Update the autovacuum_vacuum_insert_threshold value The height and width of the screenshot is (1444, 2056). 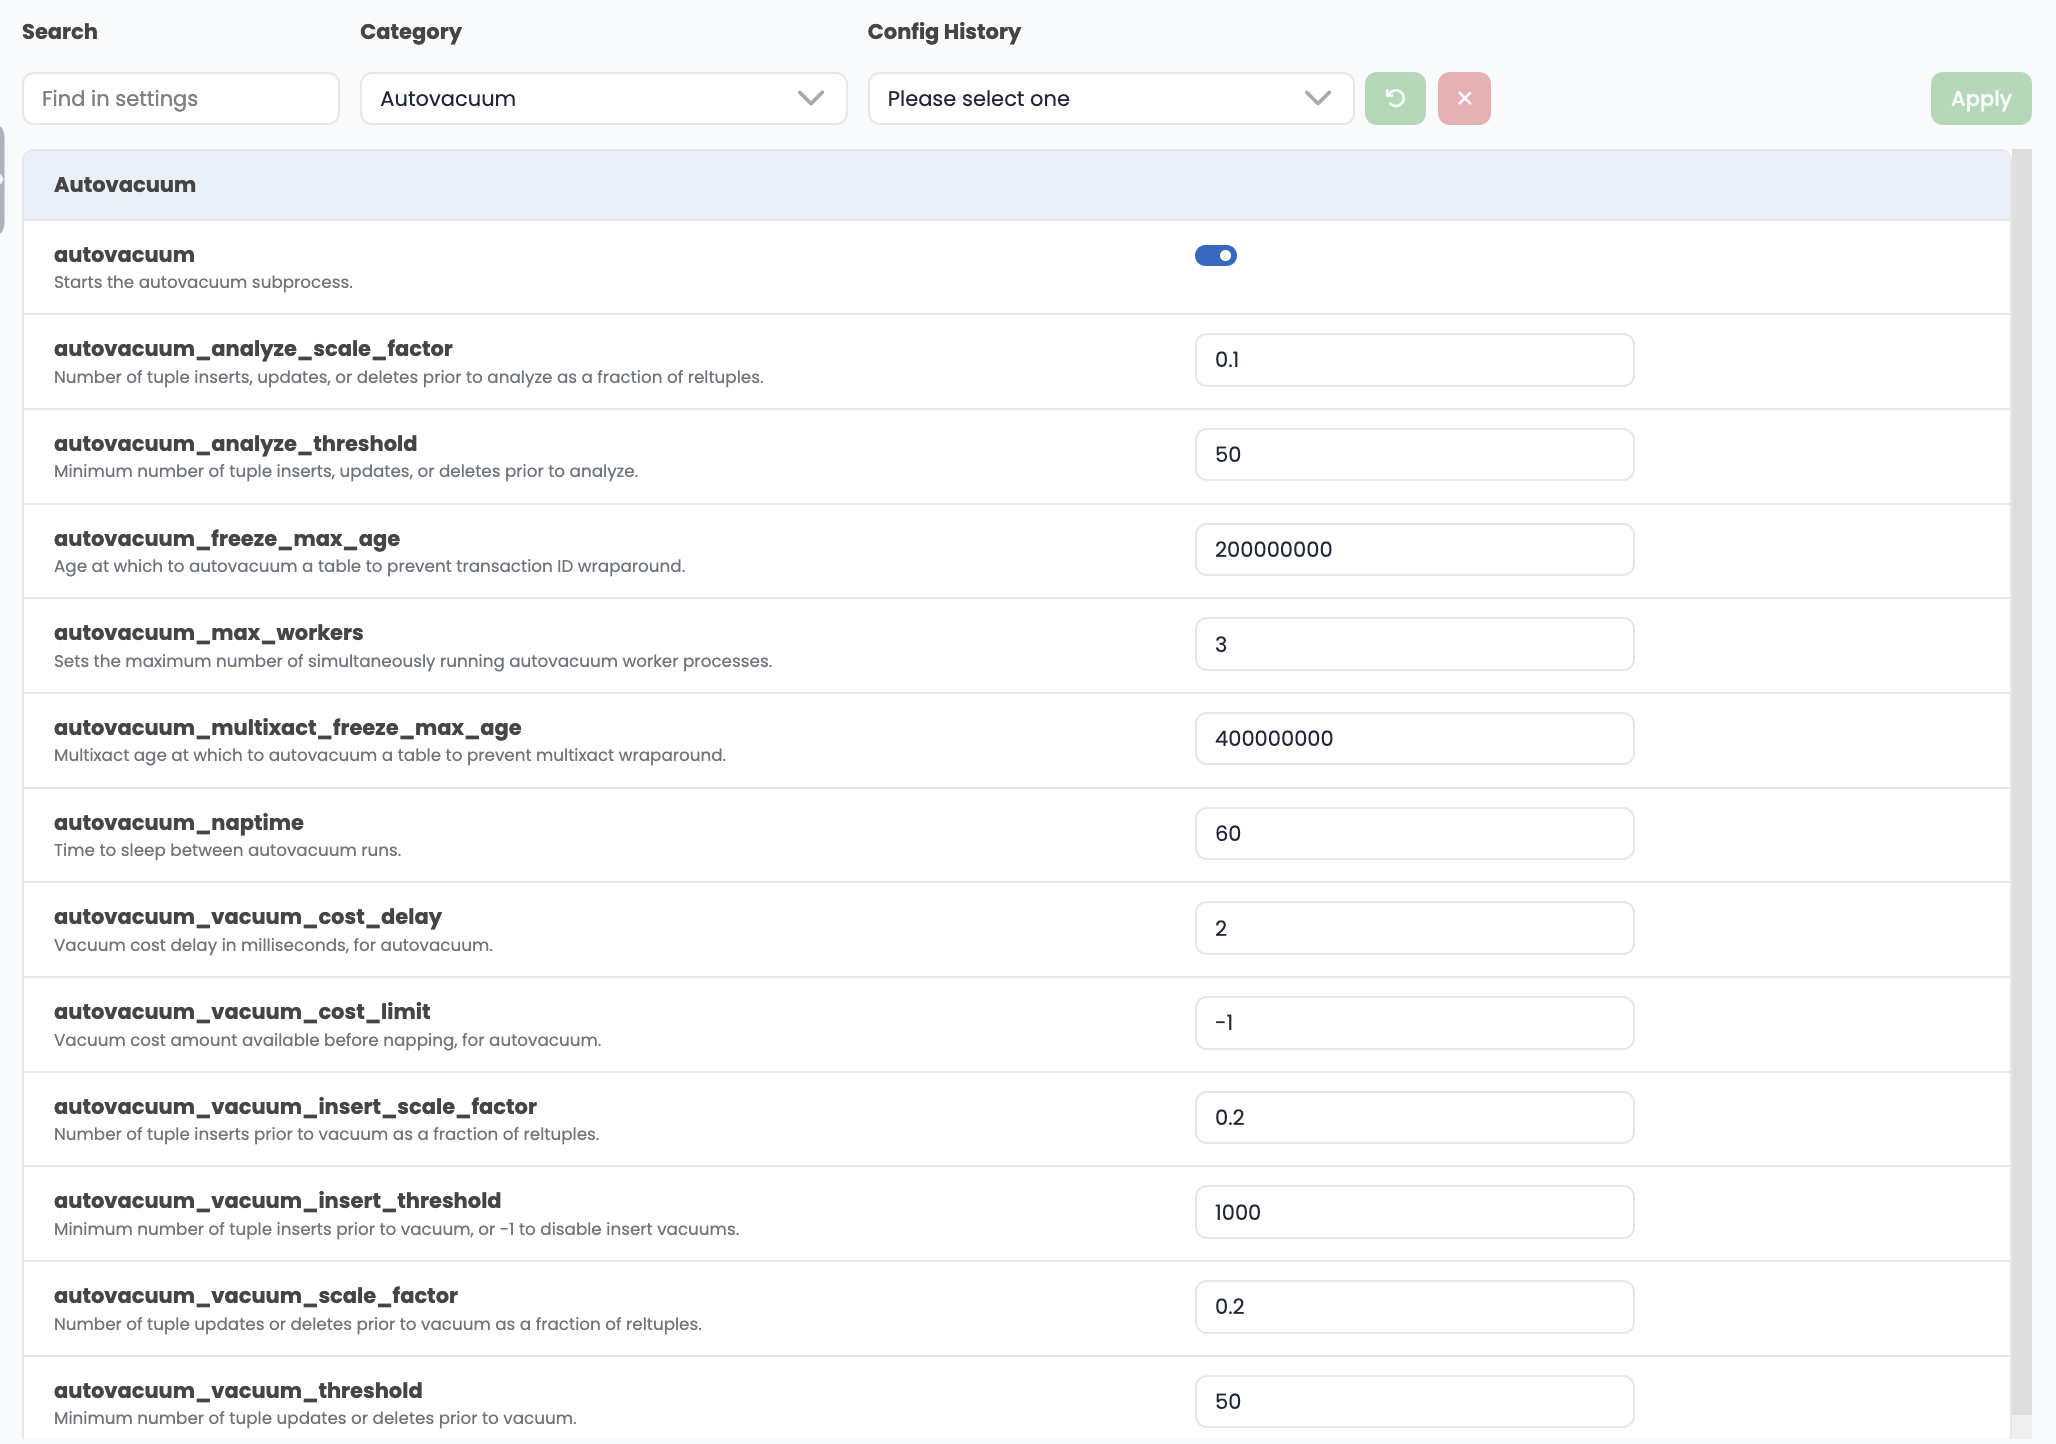[x=1413, y=1212]
